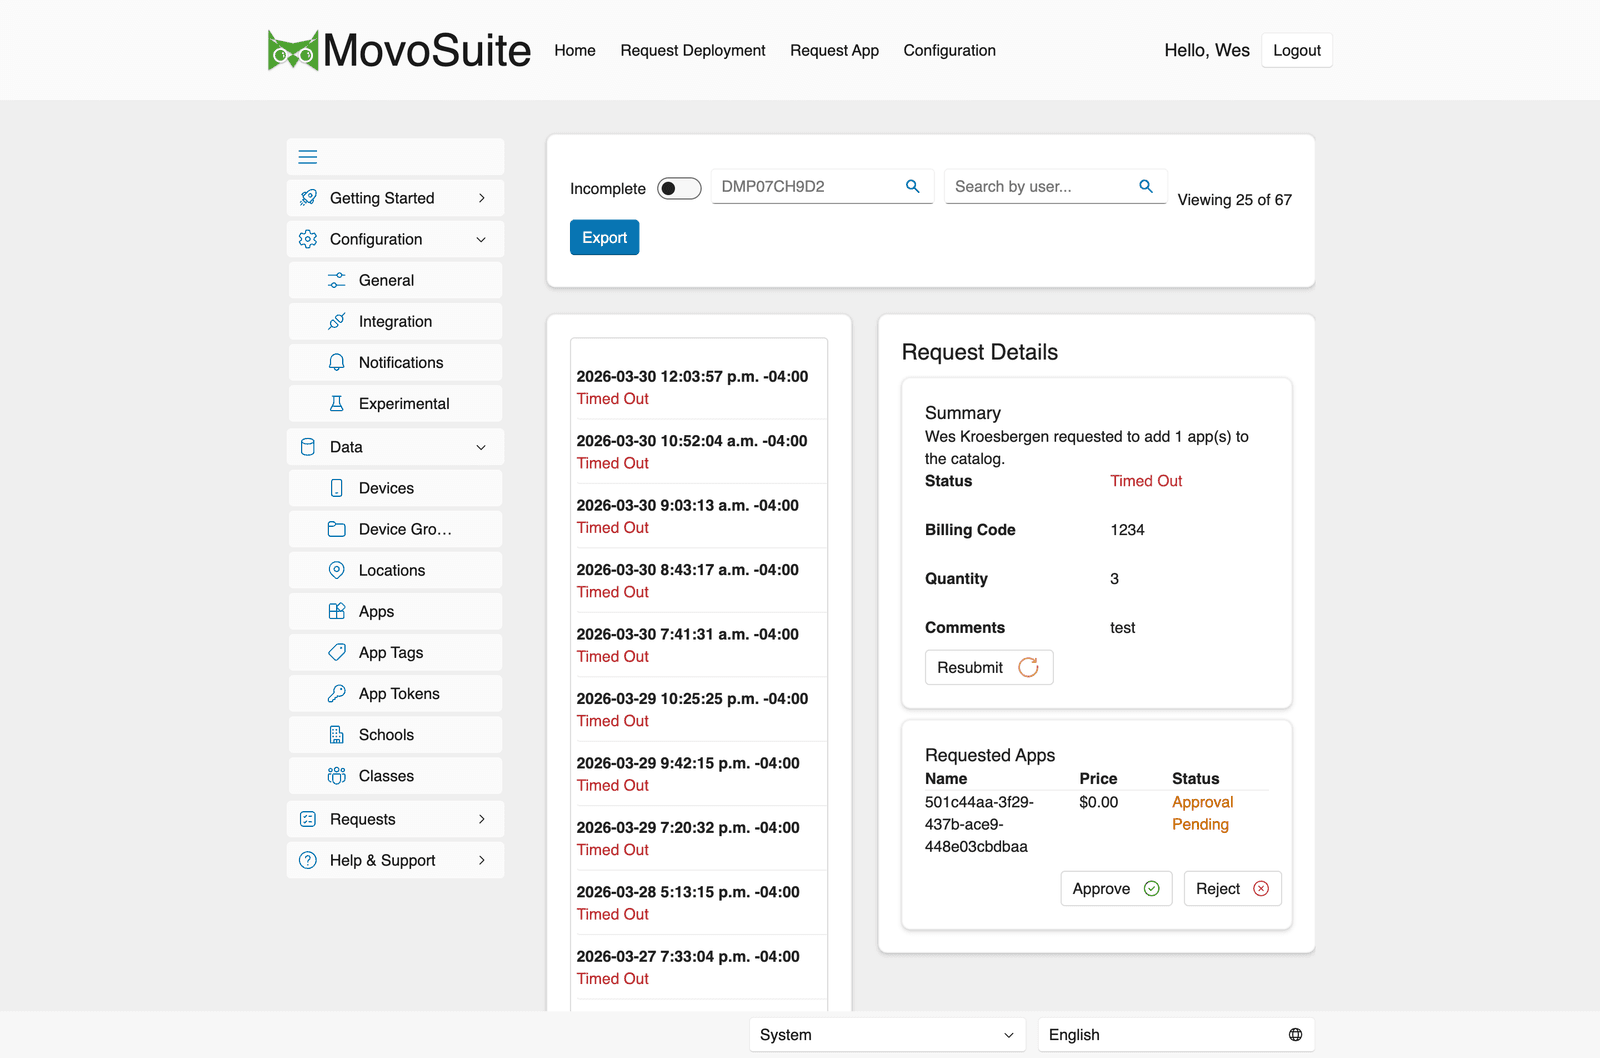Click the Configuration gear icon
This screenshot has width=1600, height=1058.
308,239
